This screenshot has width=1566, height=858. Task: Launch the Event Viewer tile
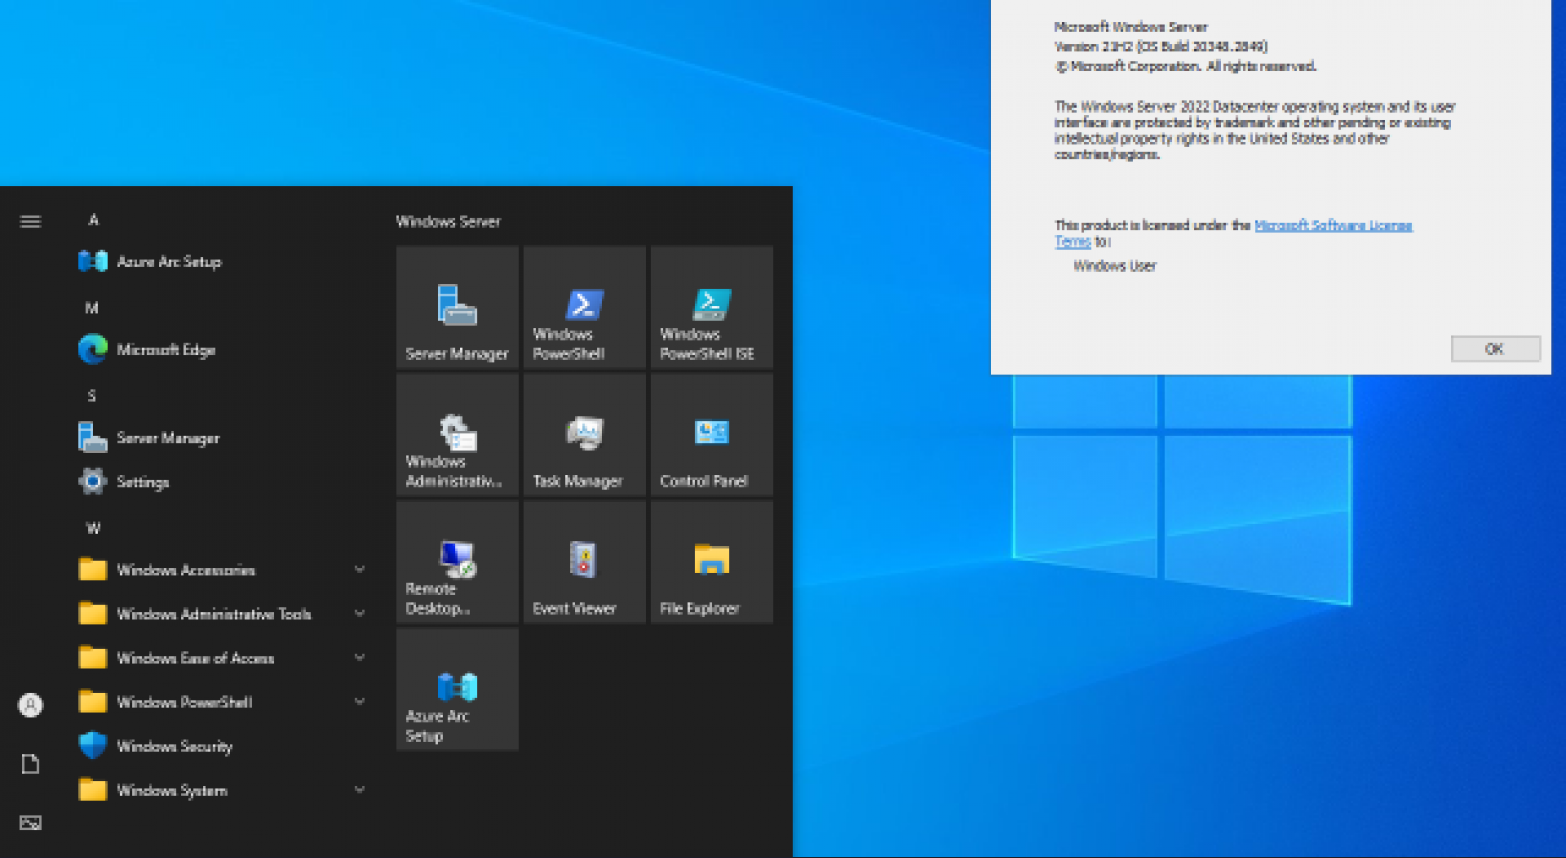(584, 562)
